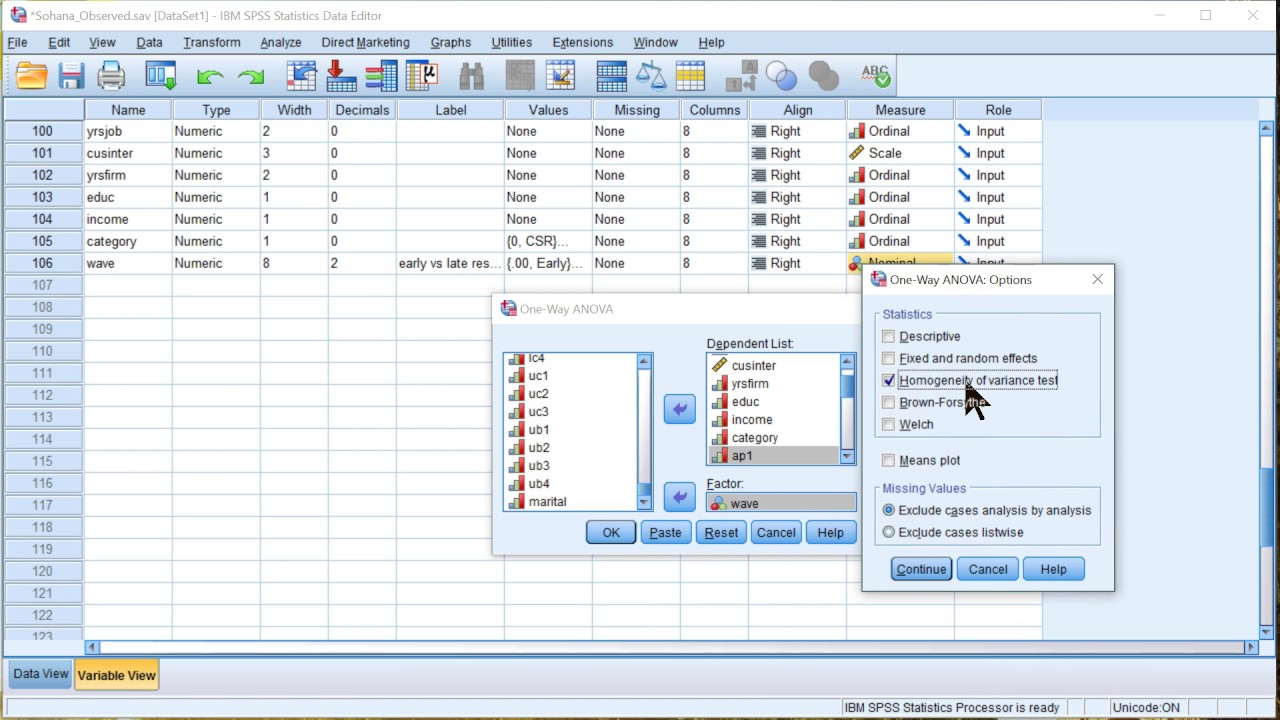1280x720 pixels.
Task: Open Split File toolbar icon
Action: point(611,76)
